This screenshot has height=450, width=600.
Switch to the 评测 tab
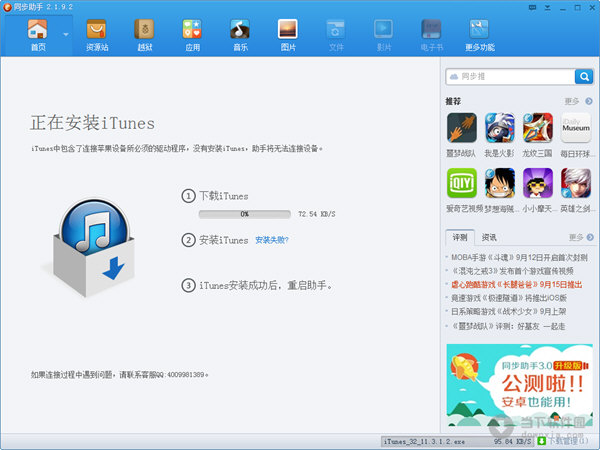460,237
